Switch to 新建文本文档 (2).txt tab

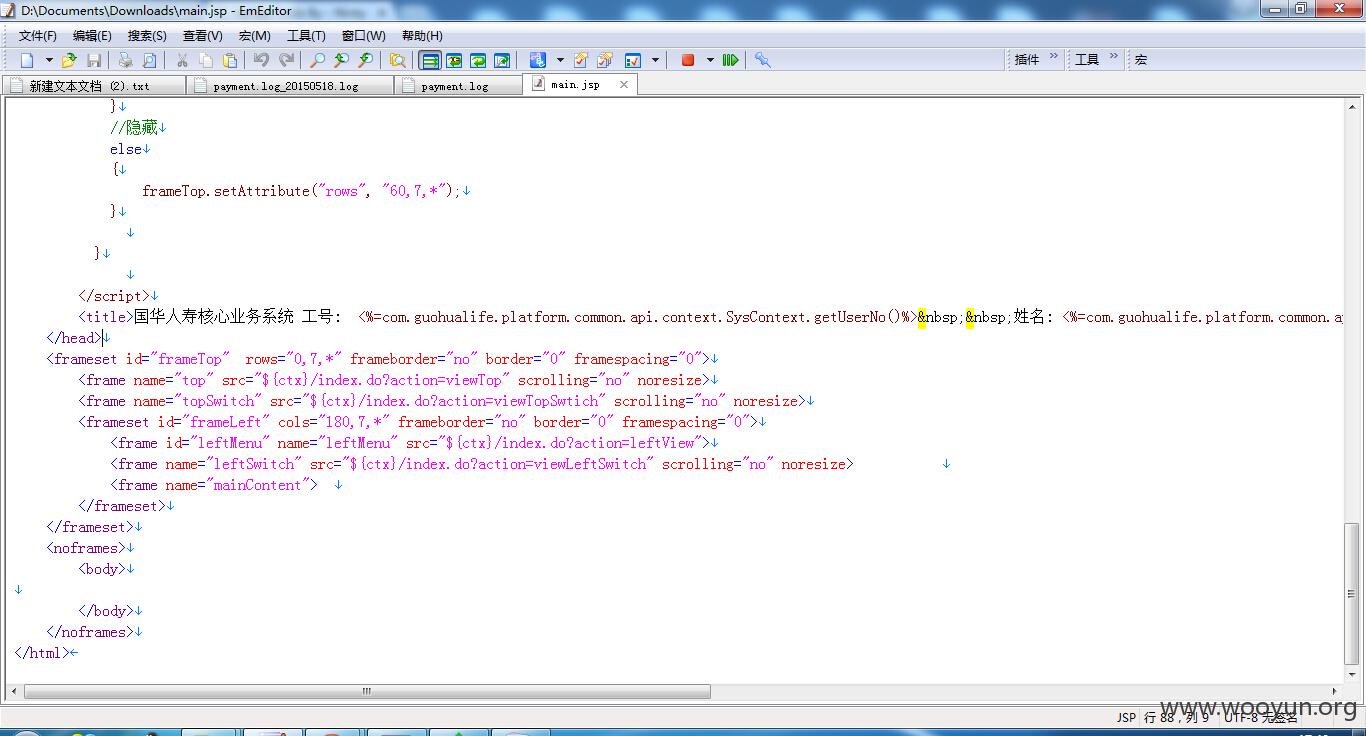[x=94, y=86]
